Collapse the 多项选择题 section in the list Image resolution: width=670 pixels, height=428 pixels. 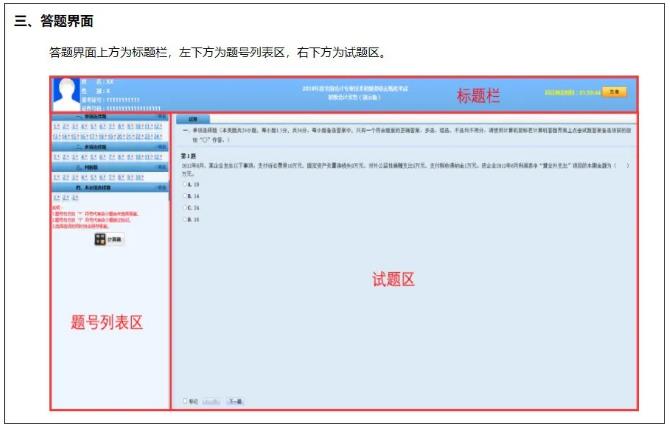click(x=163, y=146)
